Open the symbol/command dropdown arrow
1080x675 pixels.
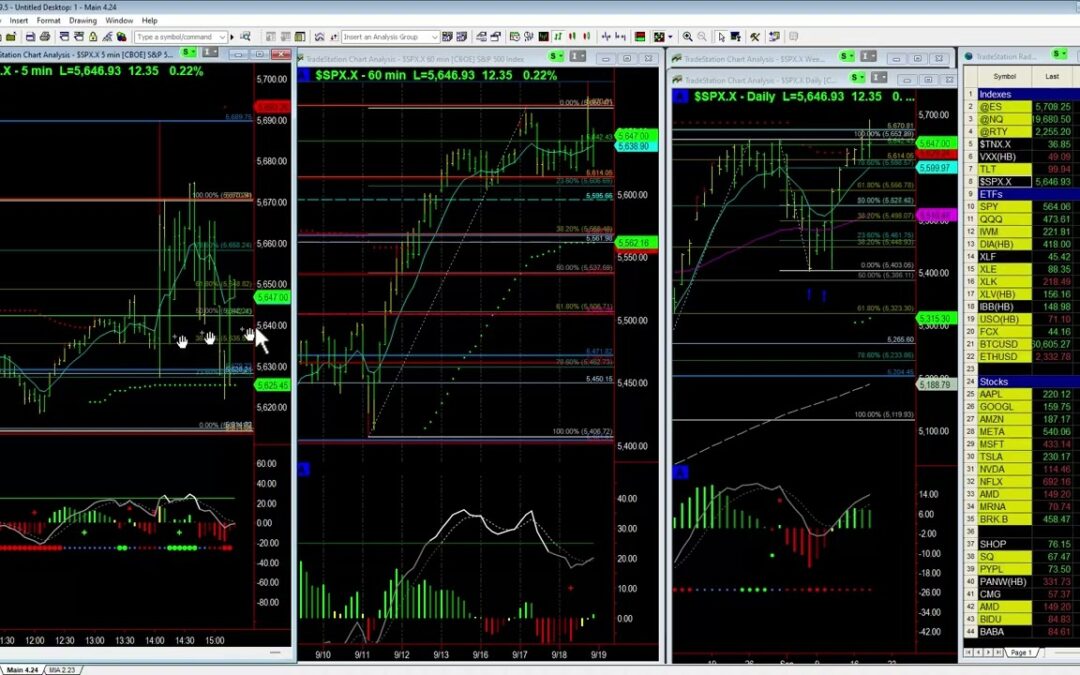[223, 36]
